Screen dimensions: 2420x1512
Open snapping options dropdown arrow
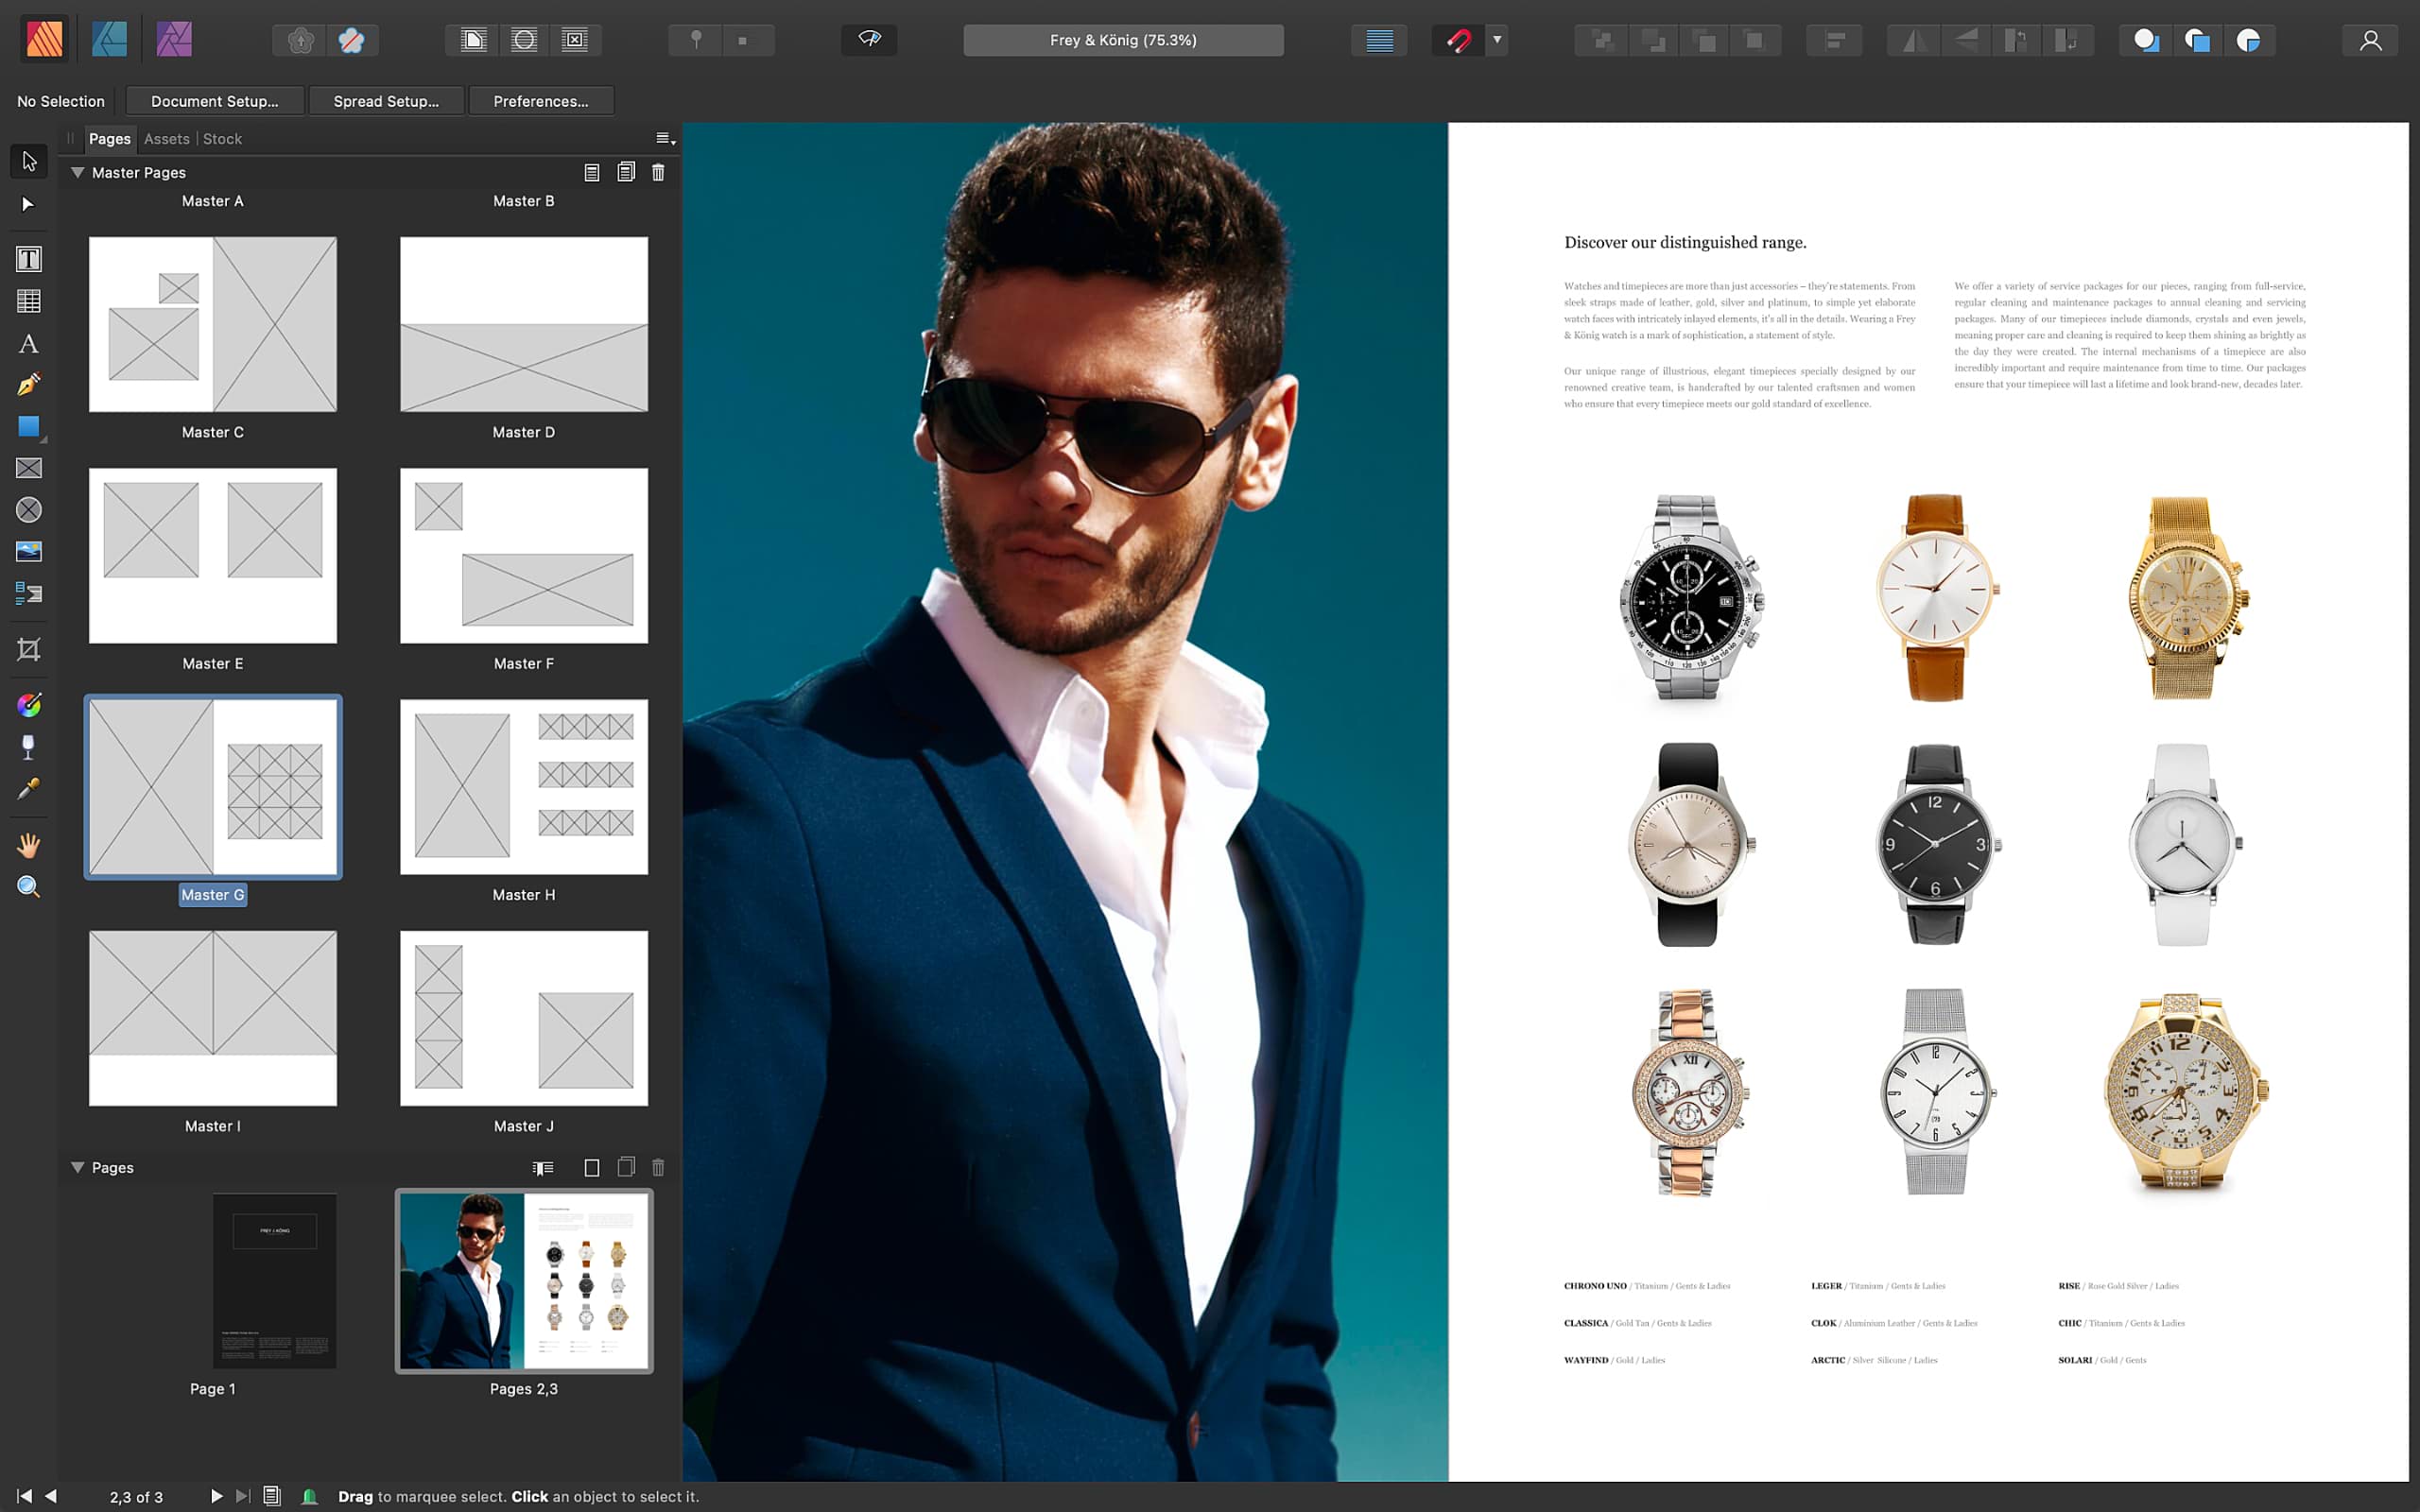tap(1497, 40)
